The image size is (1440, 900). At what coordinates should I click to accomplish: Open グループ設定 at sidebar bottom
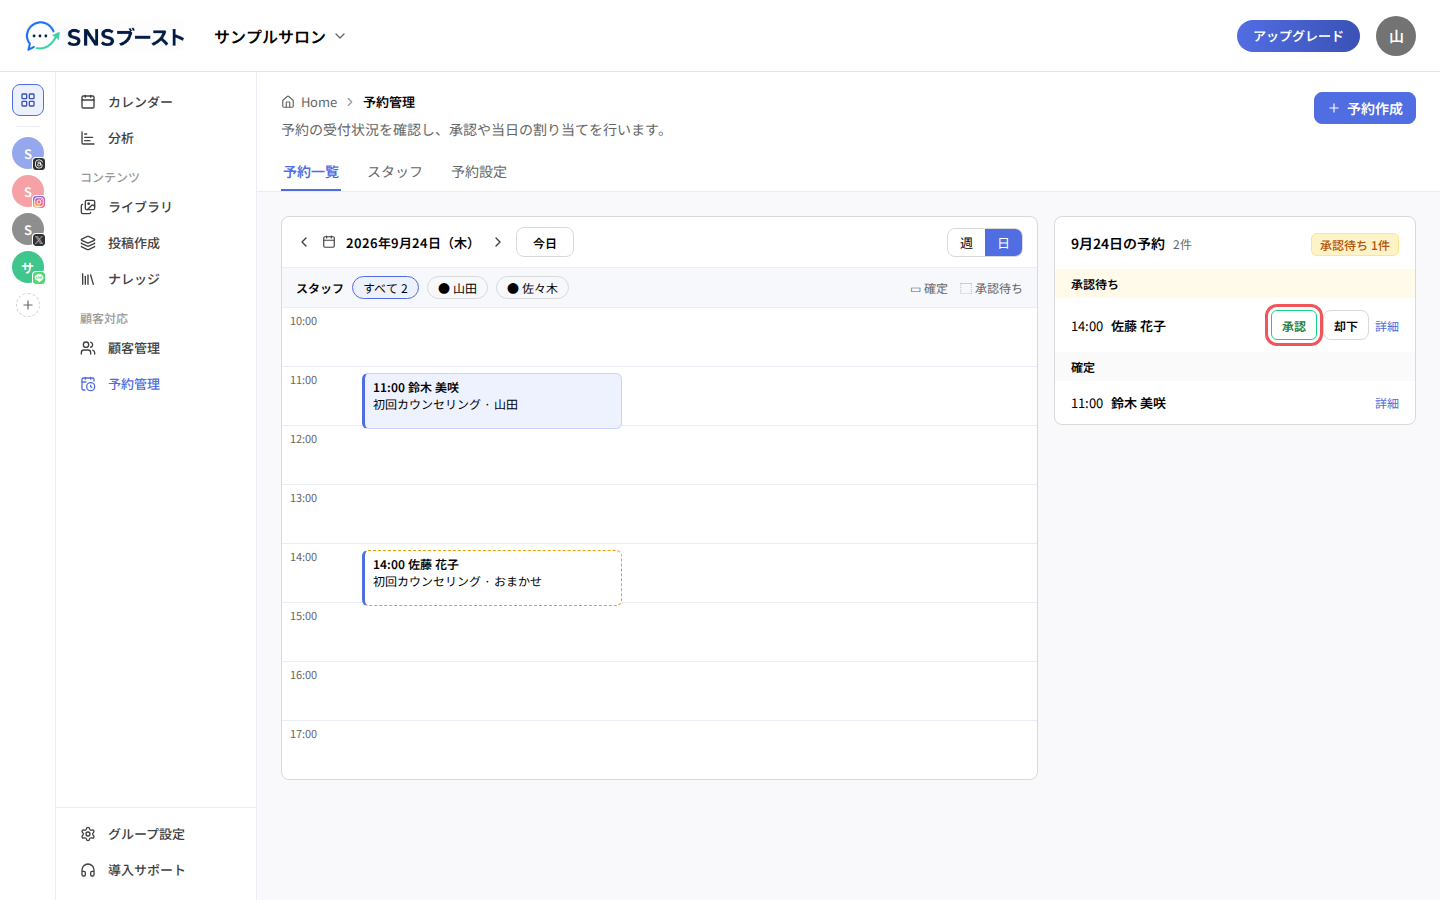(x=156, y=834)
